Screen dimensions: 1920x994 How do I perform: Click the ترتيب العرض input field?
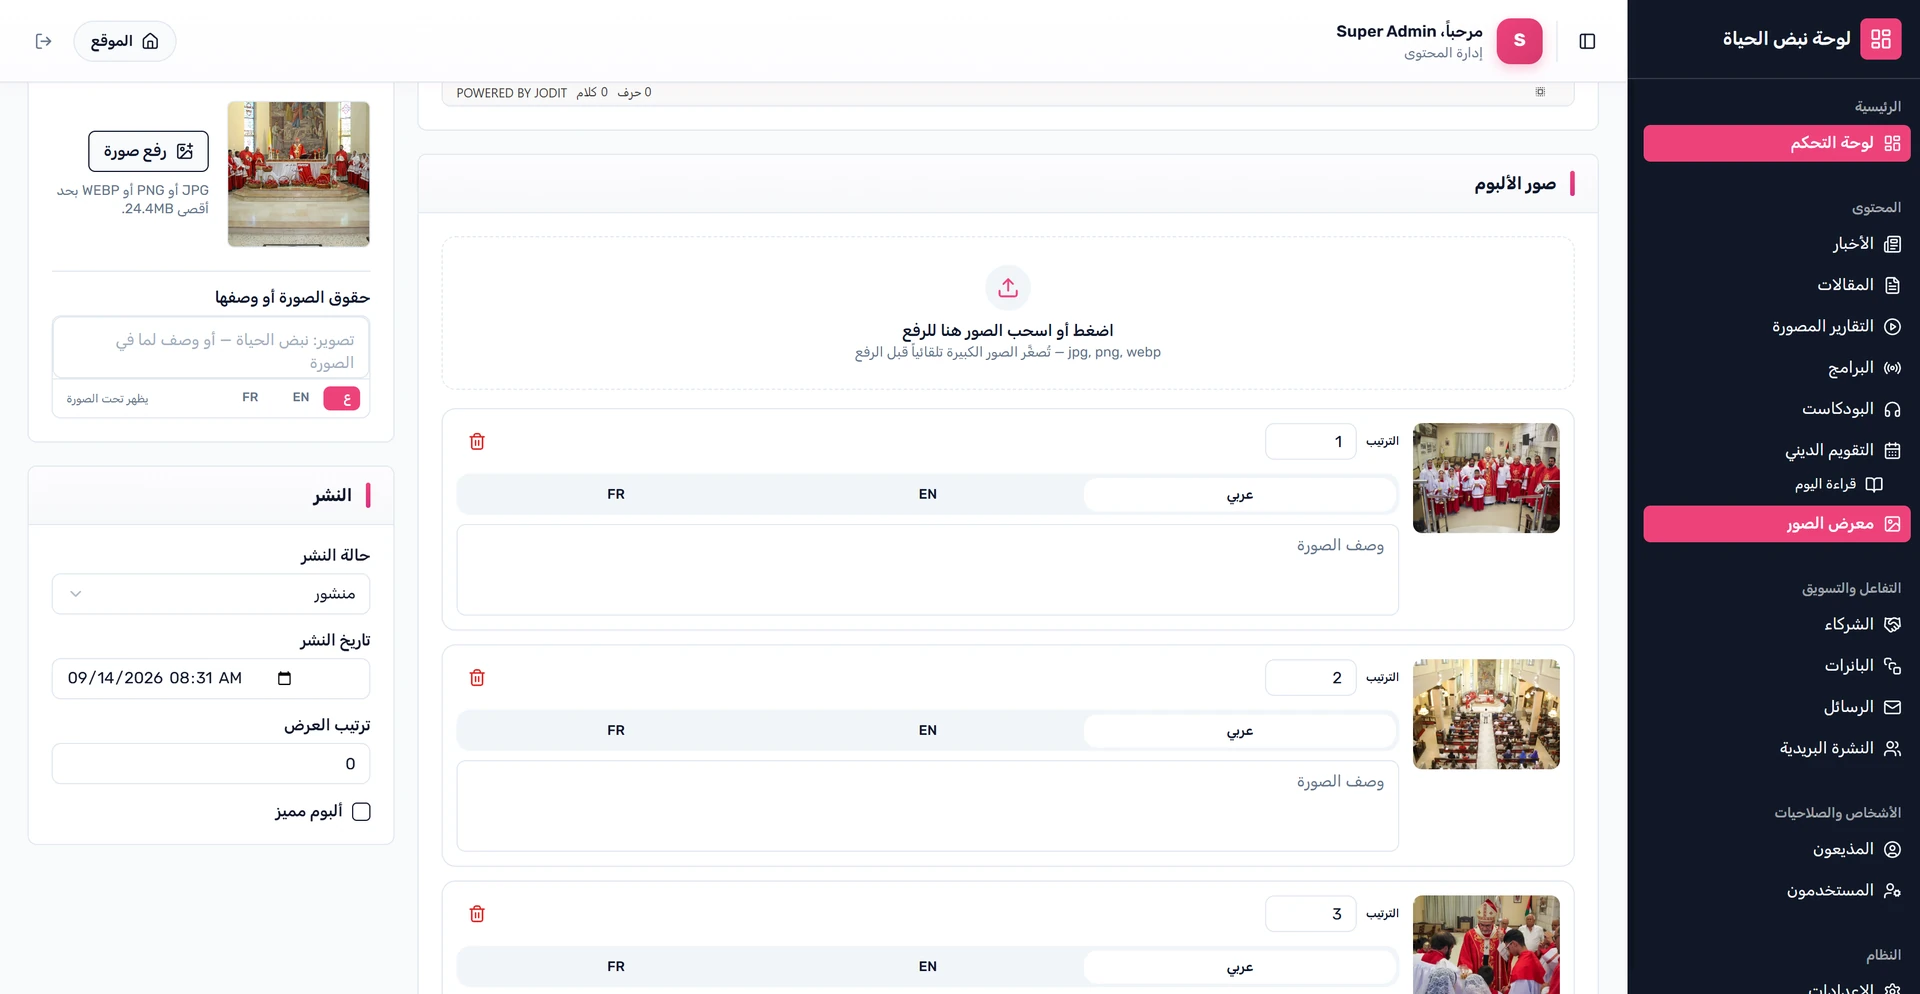[211, 763]
